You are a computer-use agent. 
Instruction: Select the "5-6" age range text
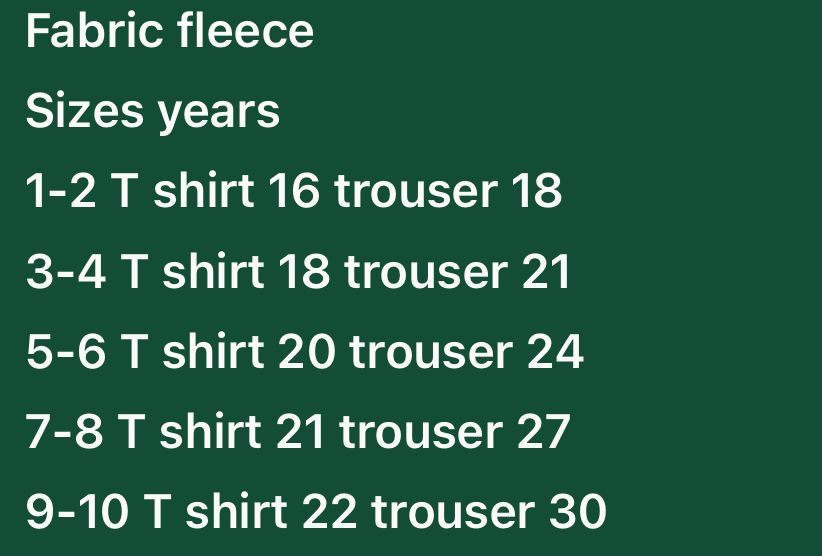[65, 351]
